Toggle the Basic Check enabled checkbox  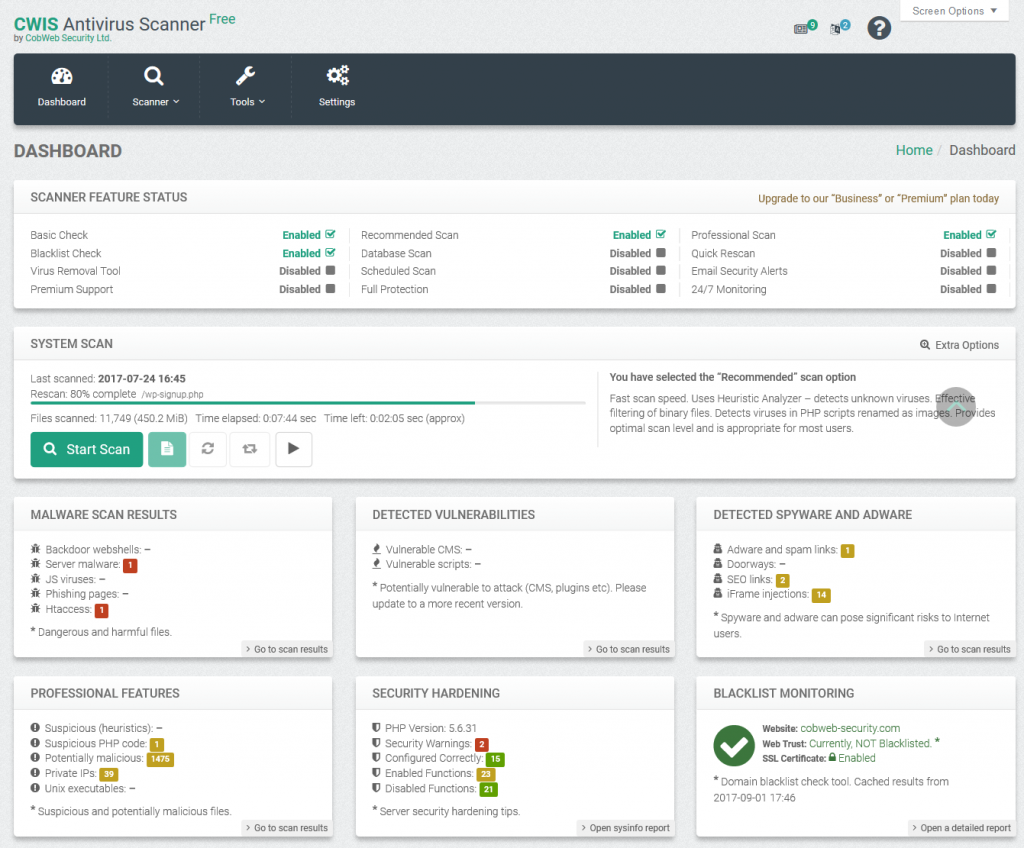[x=330, y=235]
